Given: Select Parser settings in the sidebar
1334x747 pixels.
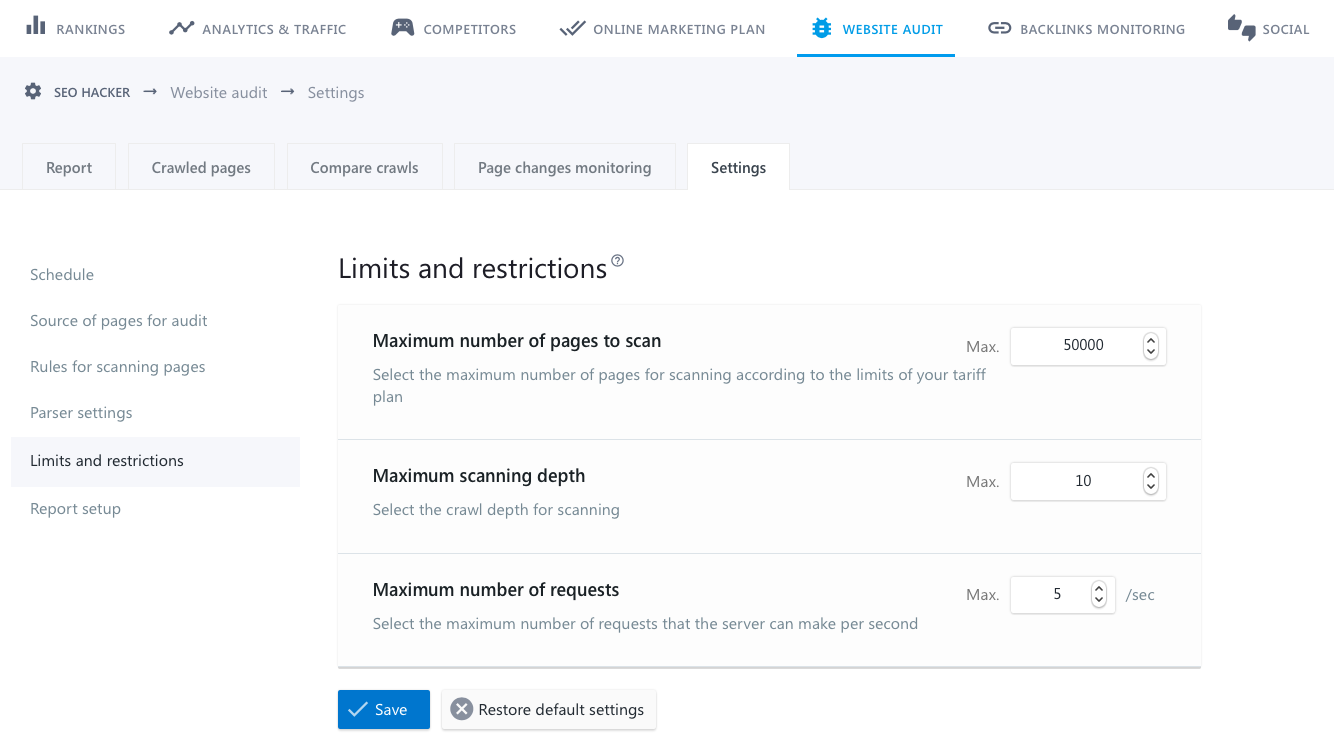Looking at the screenshot, I should tap(81, 413).
